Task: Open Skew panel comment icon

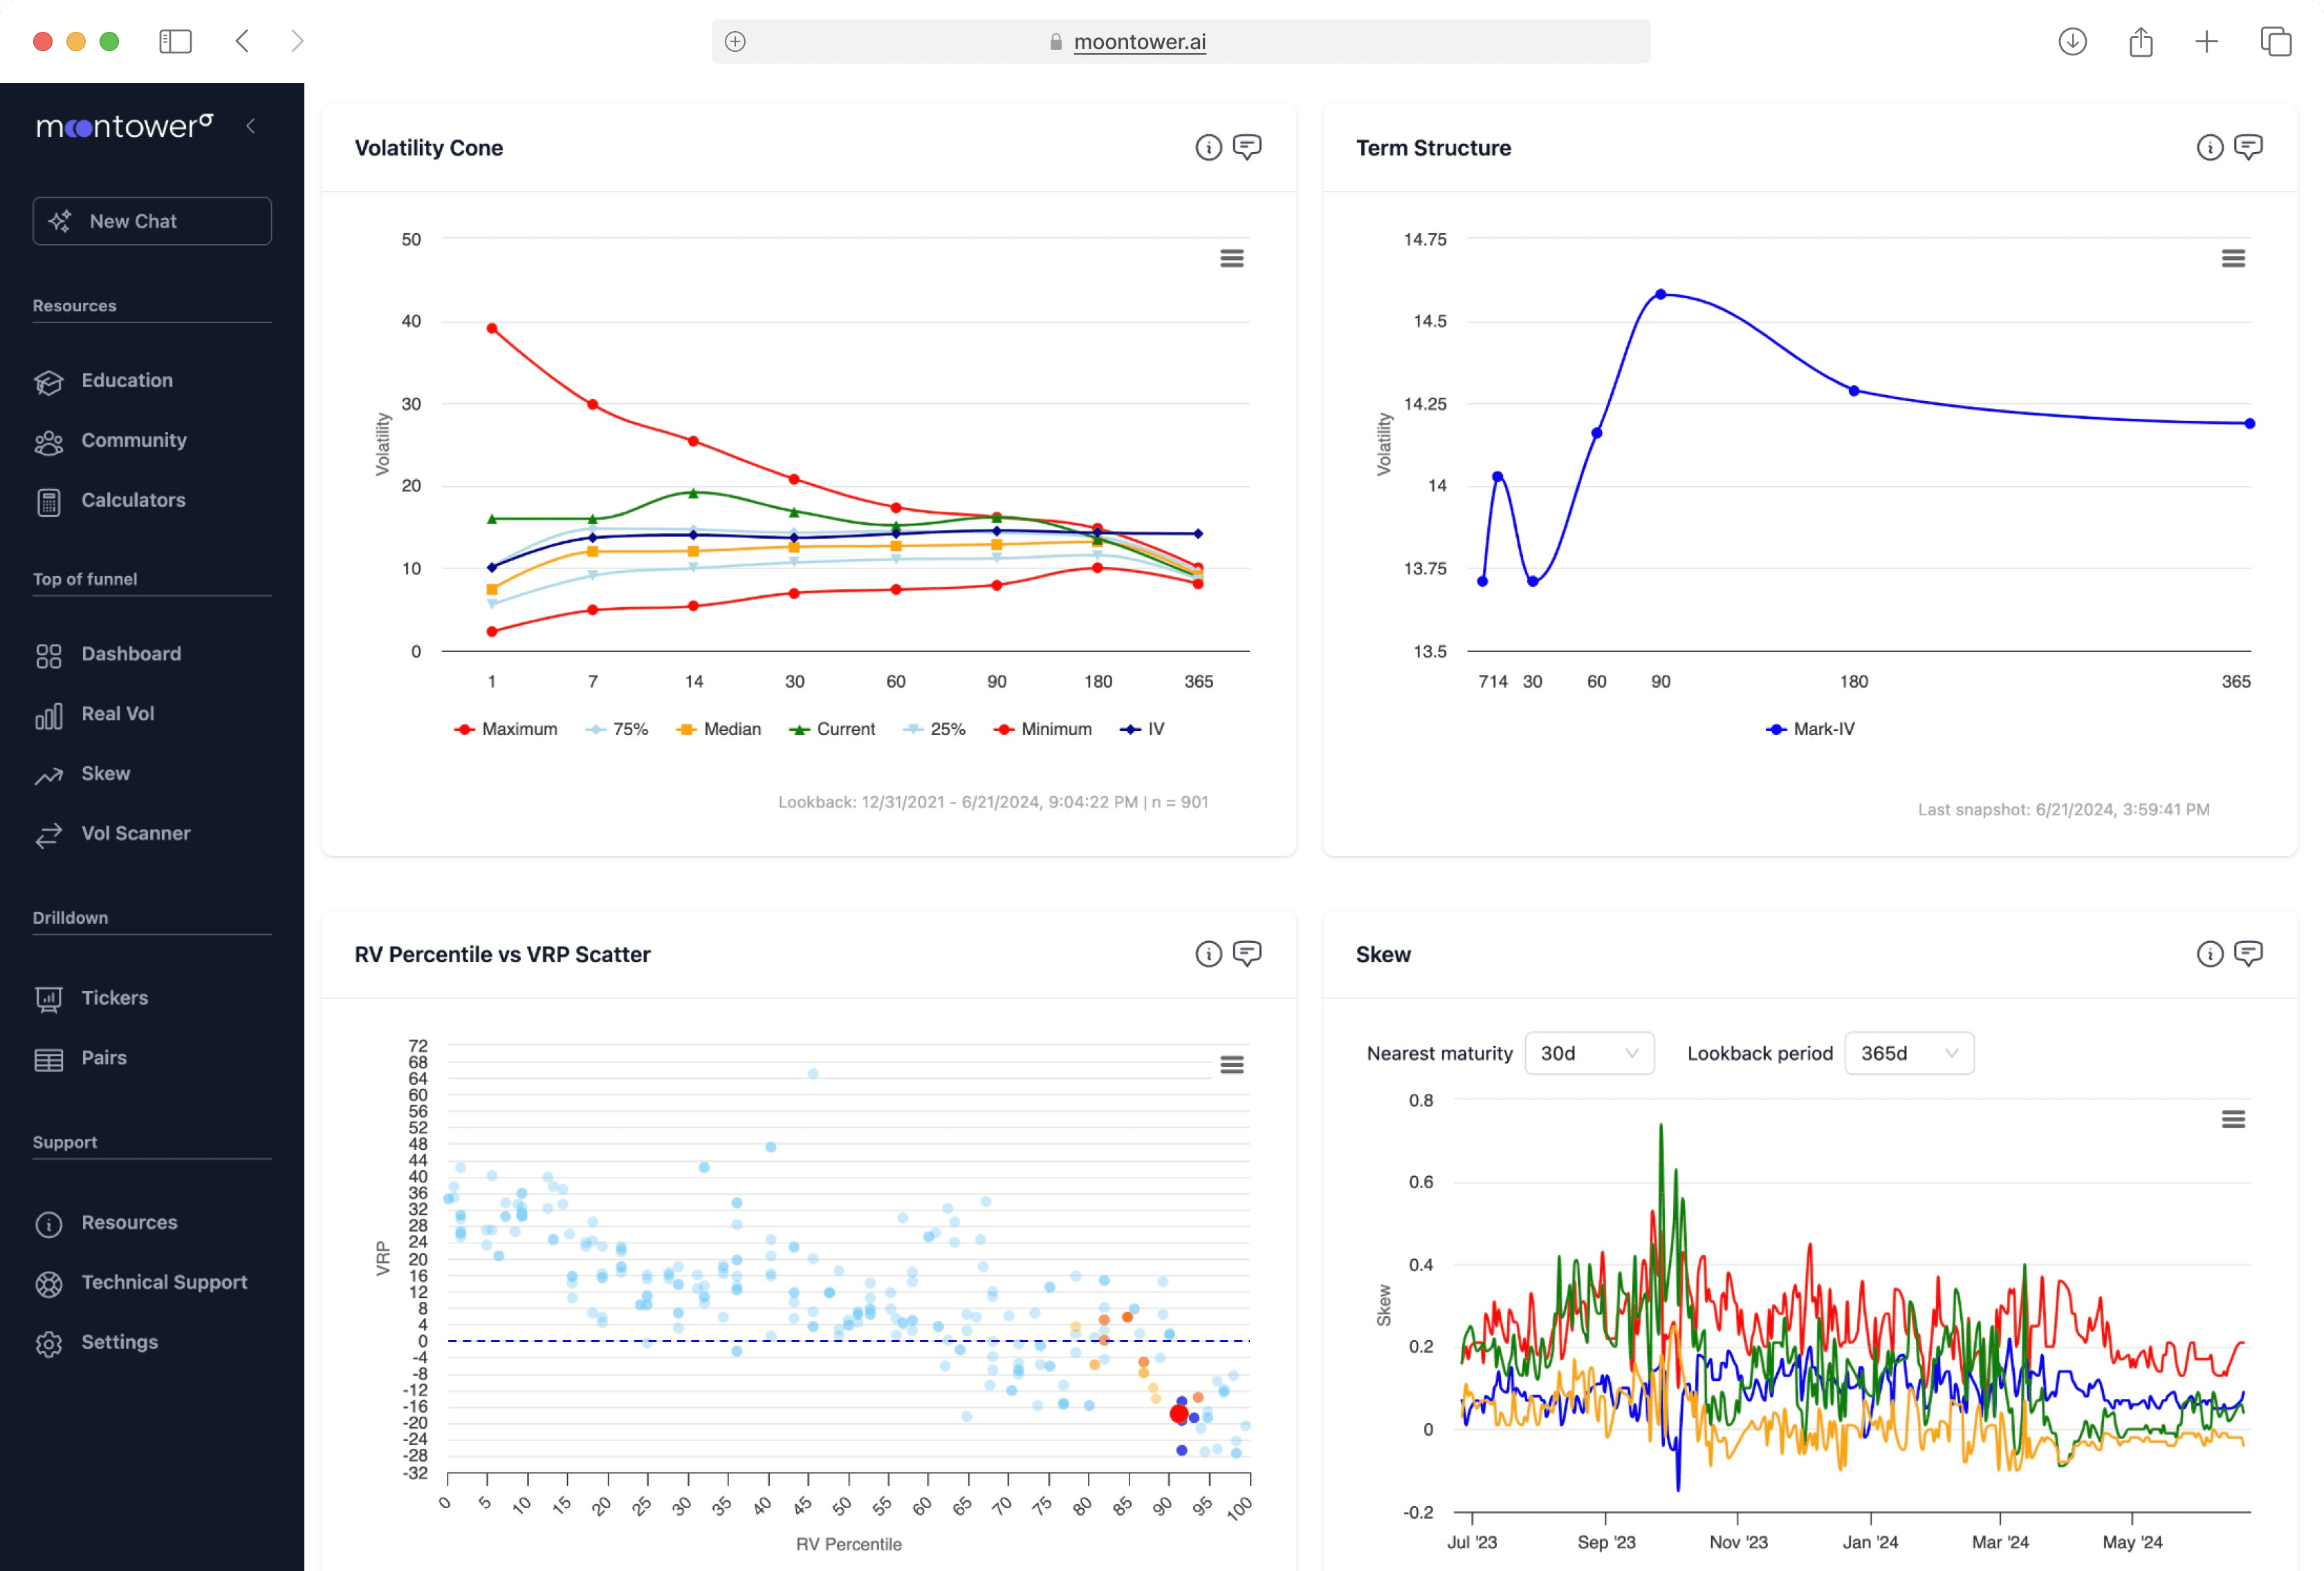Action: pos(2248,954)
